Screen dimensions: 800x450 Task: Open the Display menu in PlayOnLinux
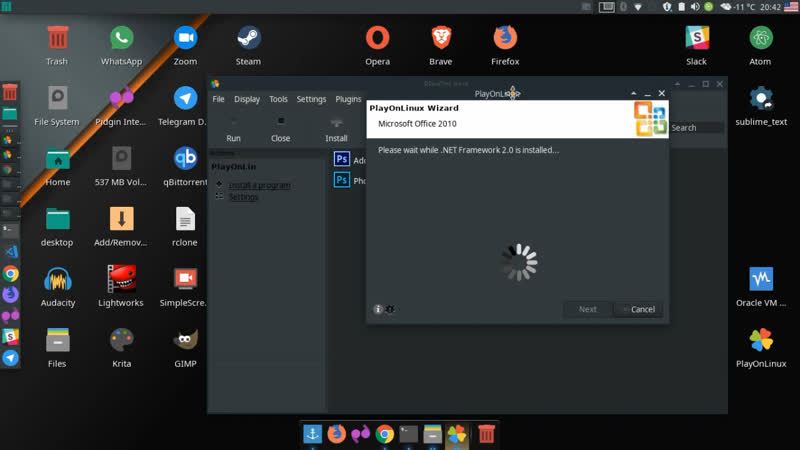pos(247,99)
